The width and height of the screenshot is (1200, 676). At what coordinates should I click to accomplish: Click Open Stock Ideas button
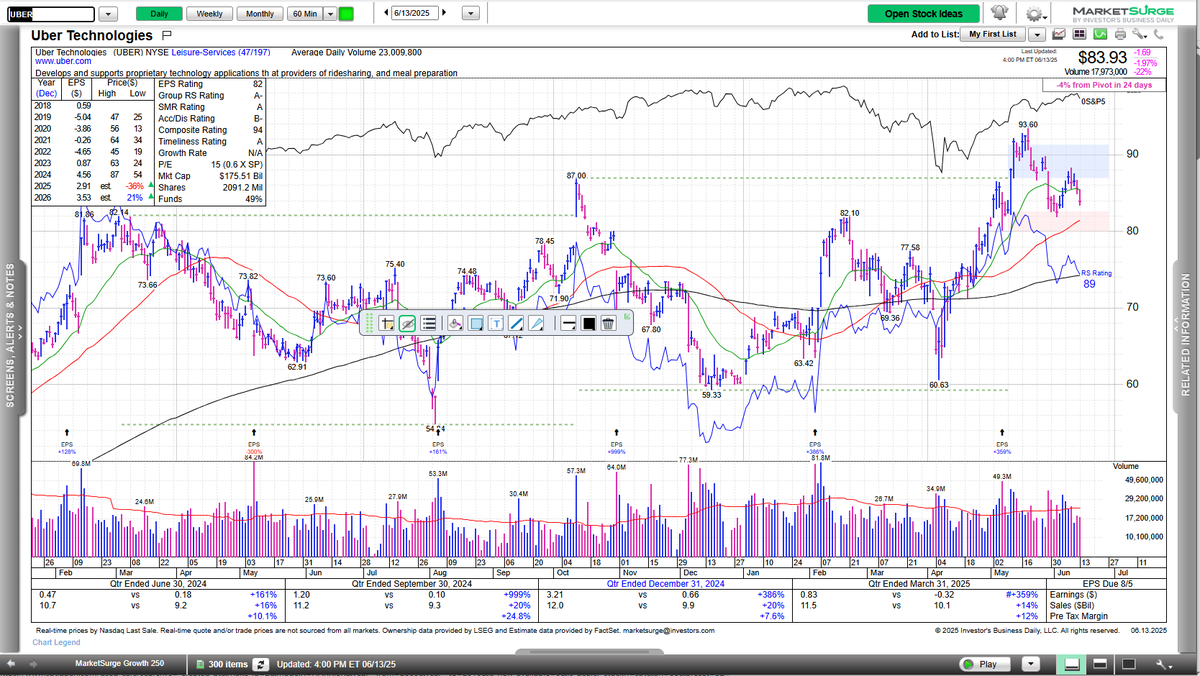click(x=923, y=13)
